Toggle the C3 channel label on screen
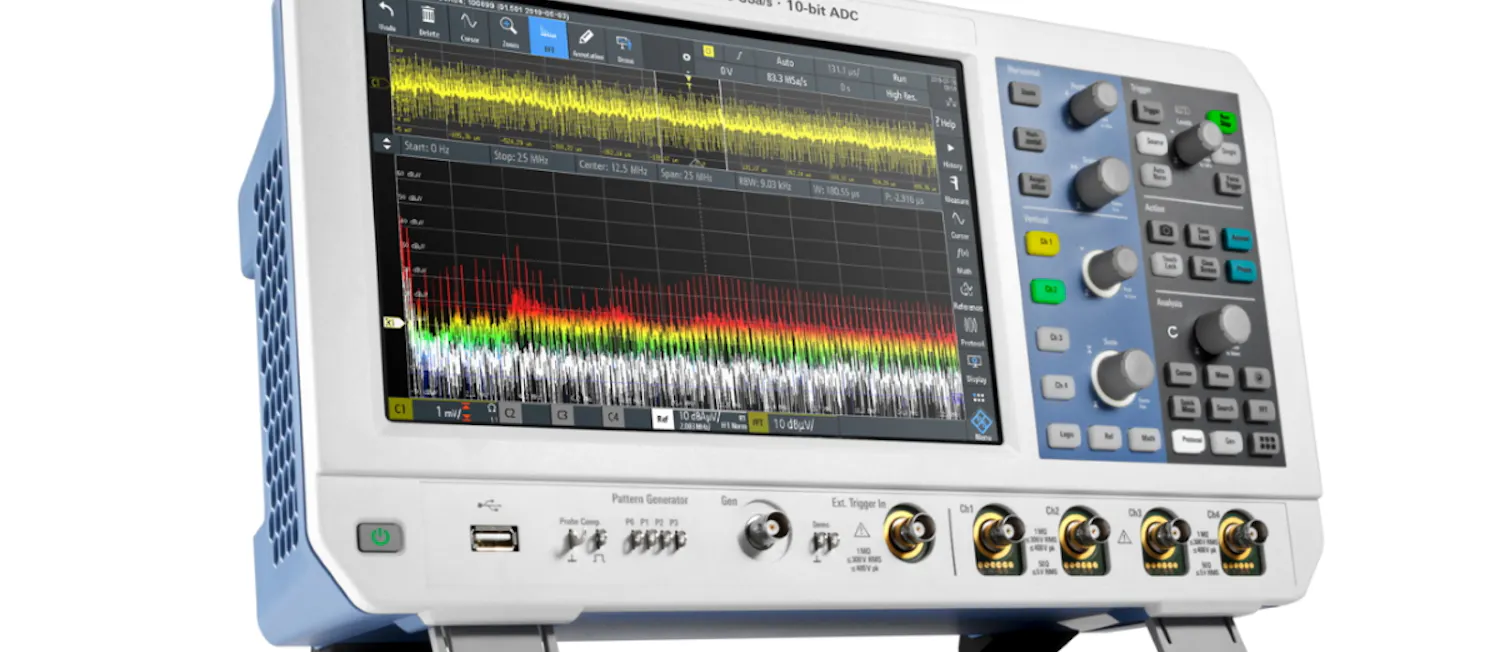1500x652 pixels. [562, 415]
